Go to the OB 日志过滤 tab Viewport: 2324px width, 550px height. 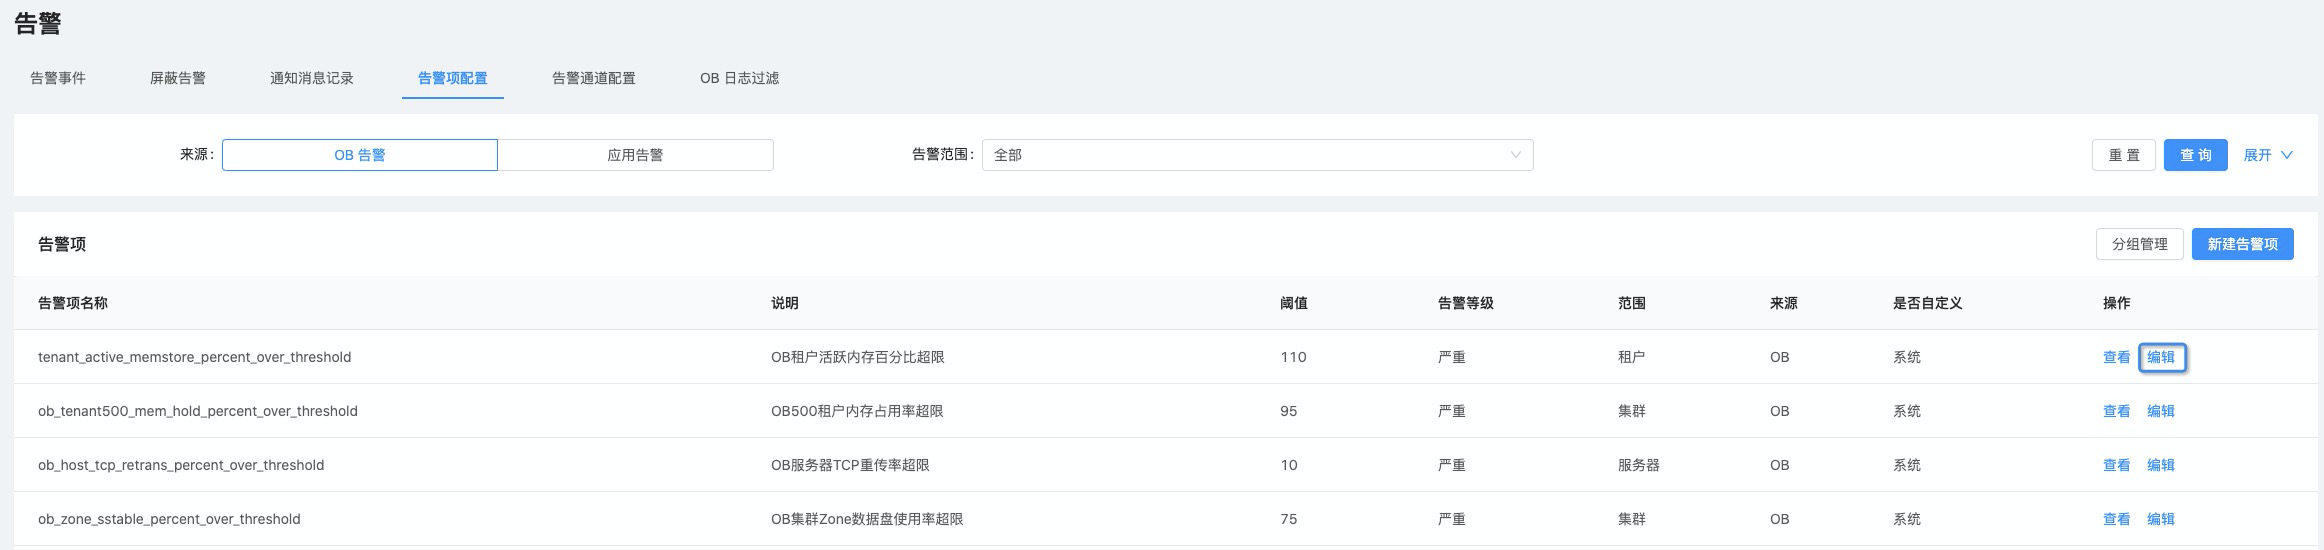click(739, 78)
